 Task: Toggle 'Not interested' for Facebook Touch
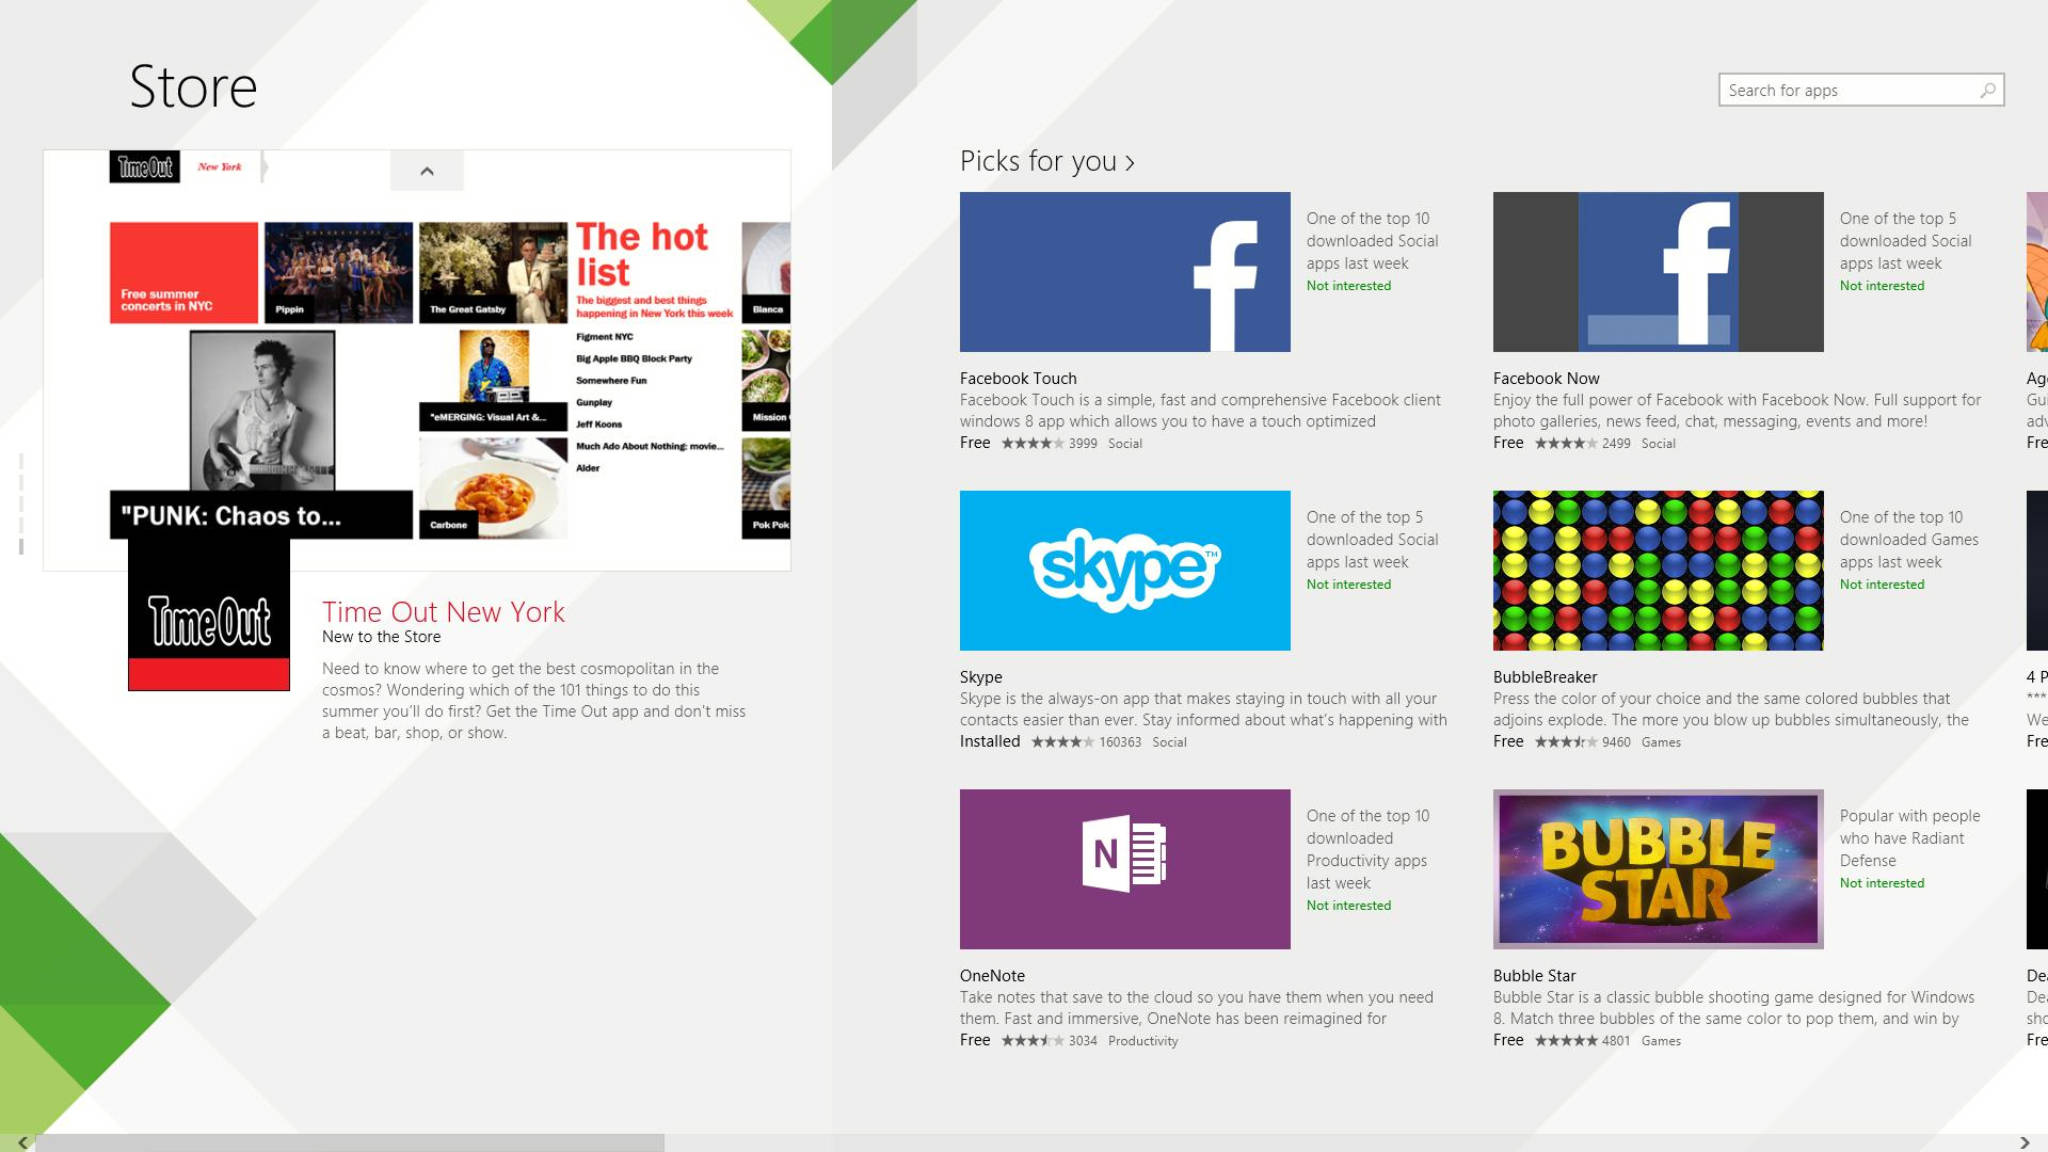1348,286
